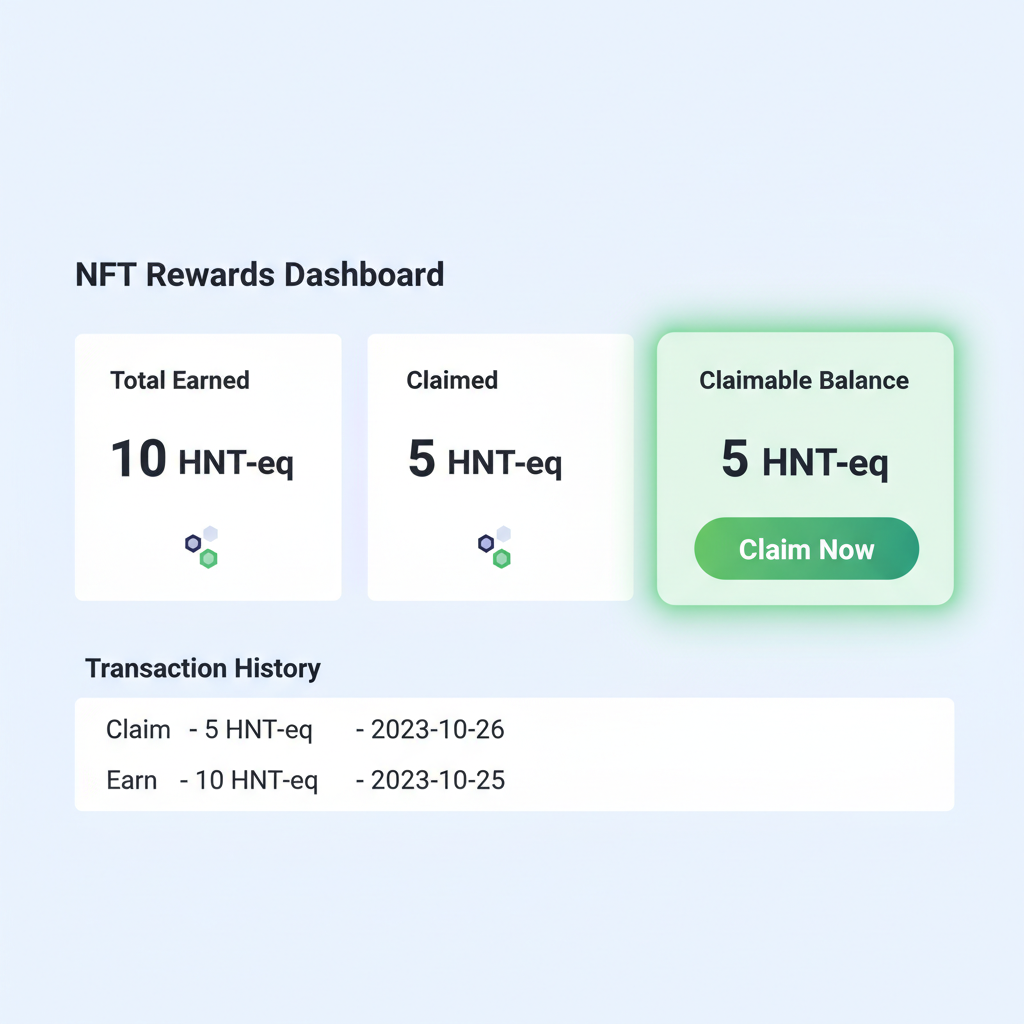Click the 10 HNT-eq amount on the Earn row
Viewport: 1024px width, 1024px height.
point(259,780)
